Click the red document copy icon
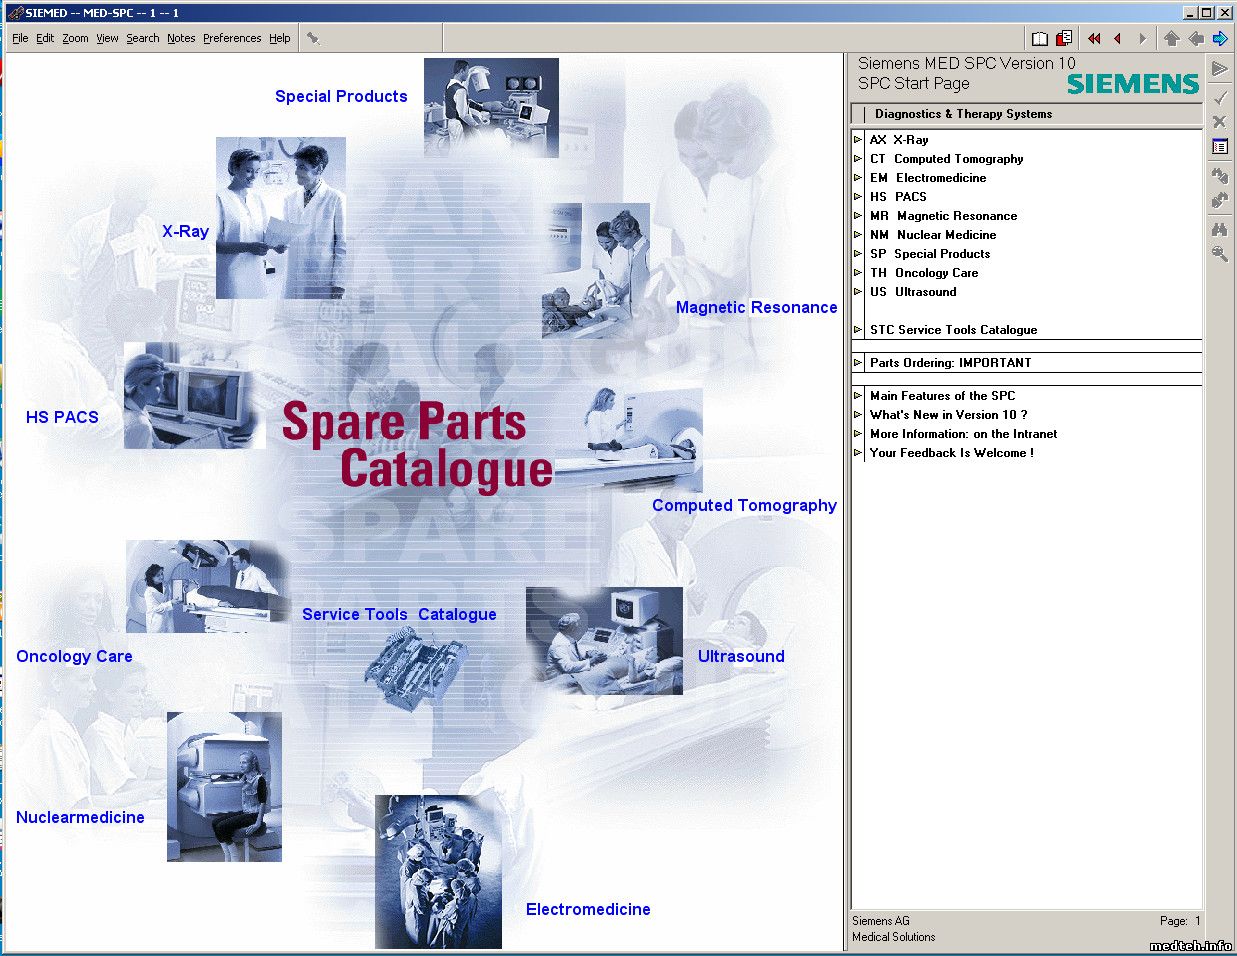This screenshot has width=1237, height=956. (1064, 39)
